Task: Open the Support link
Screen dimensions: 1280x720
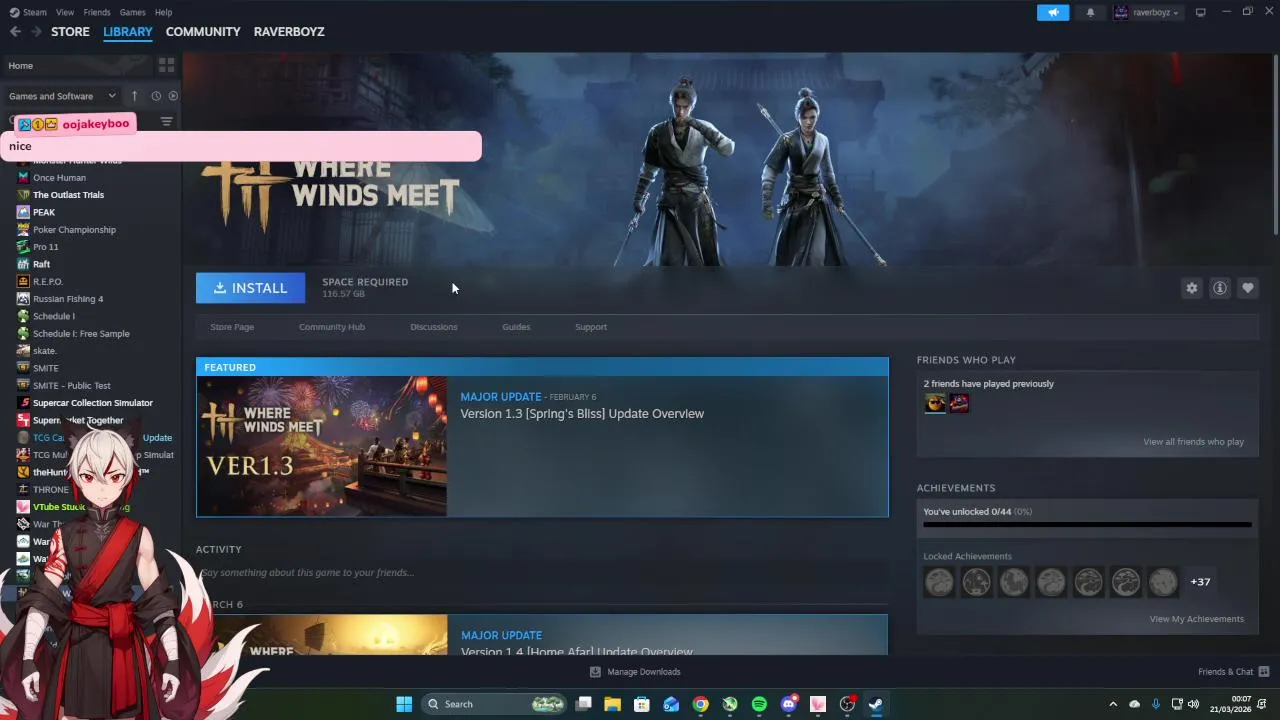Action: (x=591, y=327)
